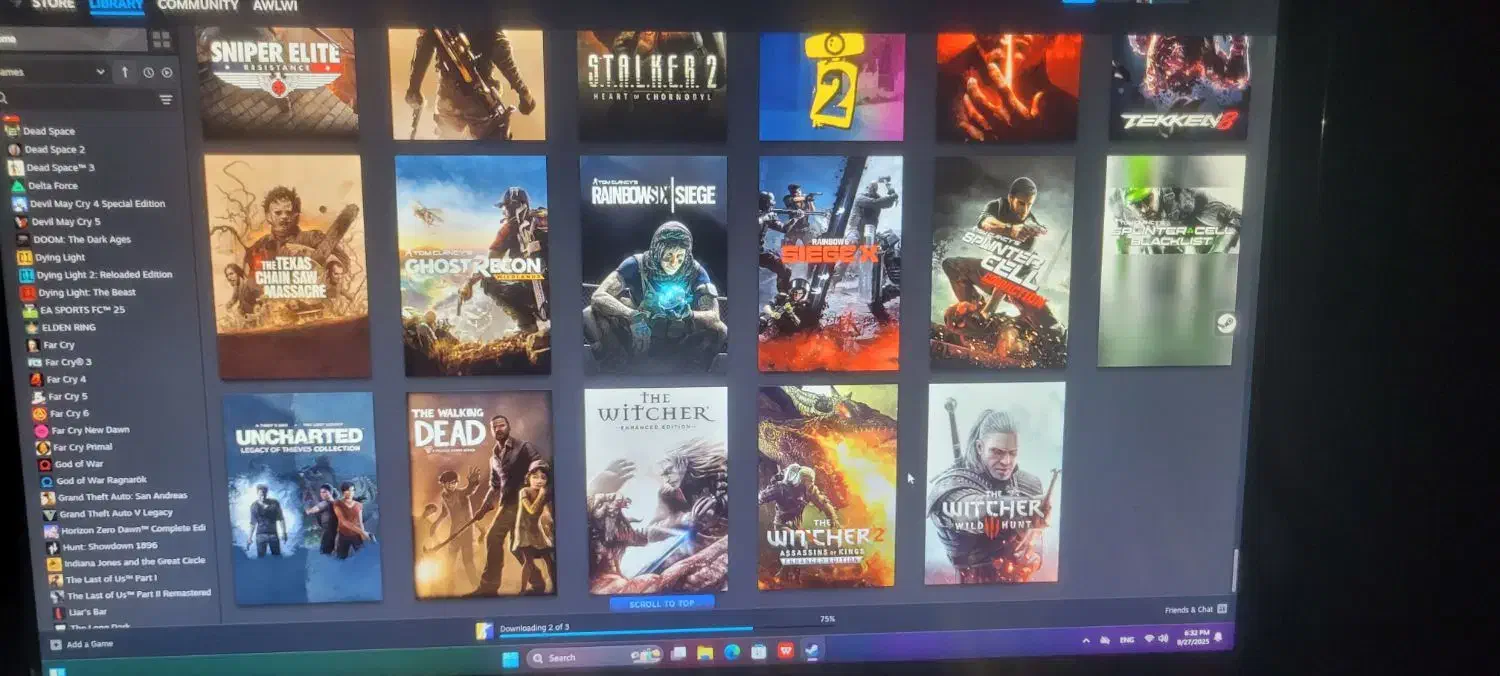Image resolution: width=1500 pixels, height=676 pixels.
Task: Open the notification bell in the tray
Action: (x=1218, y=636)
